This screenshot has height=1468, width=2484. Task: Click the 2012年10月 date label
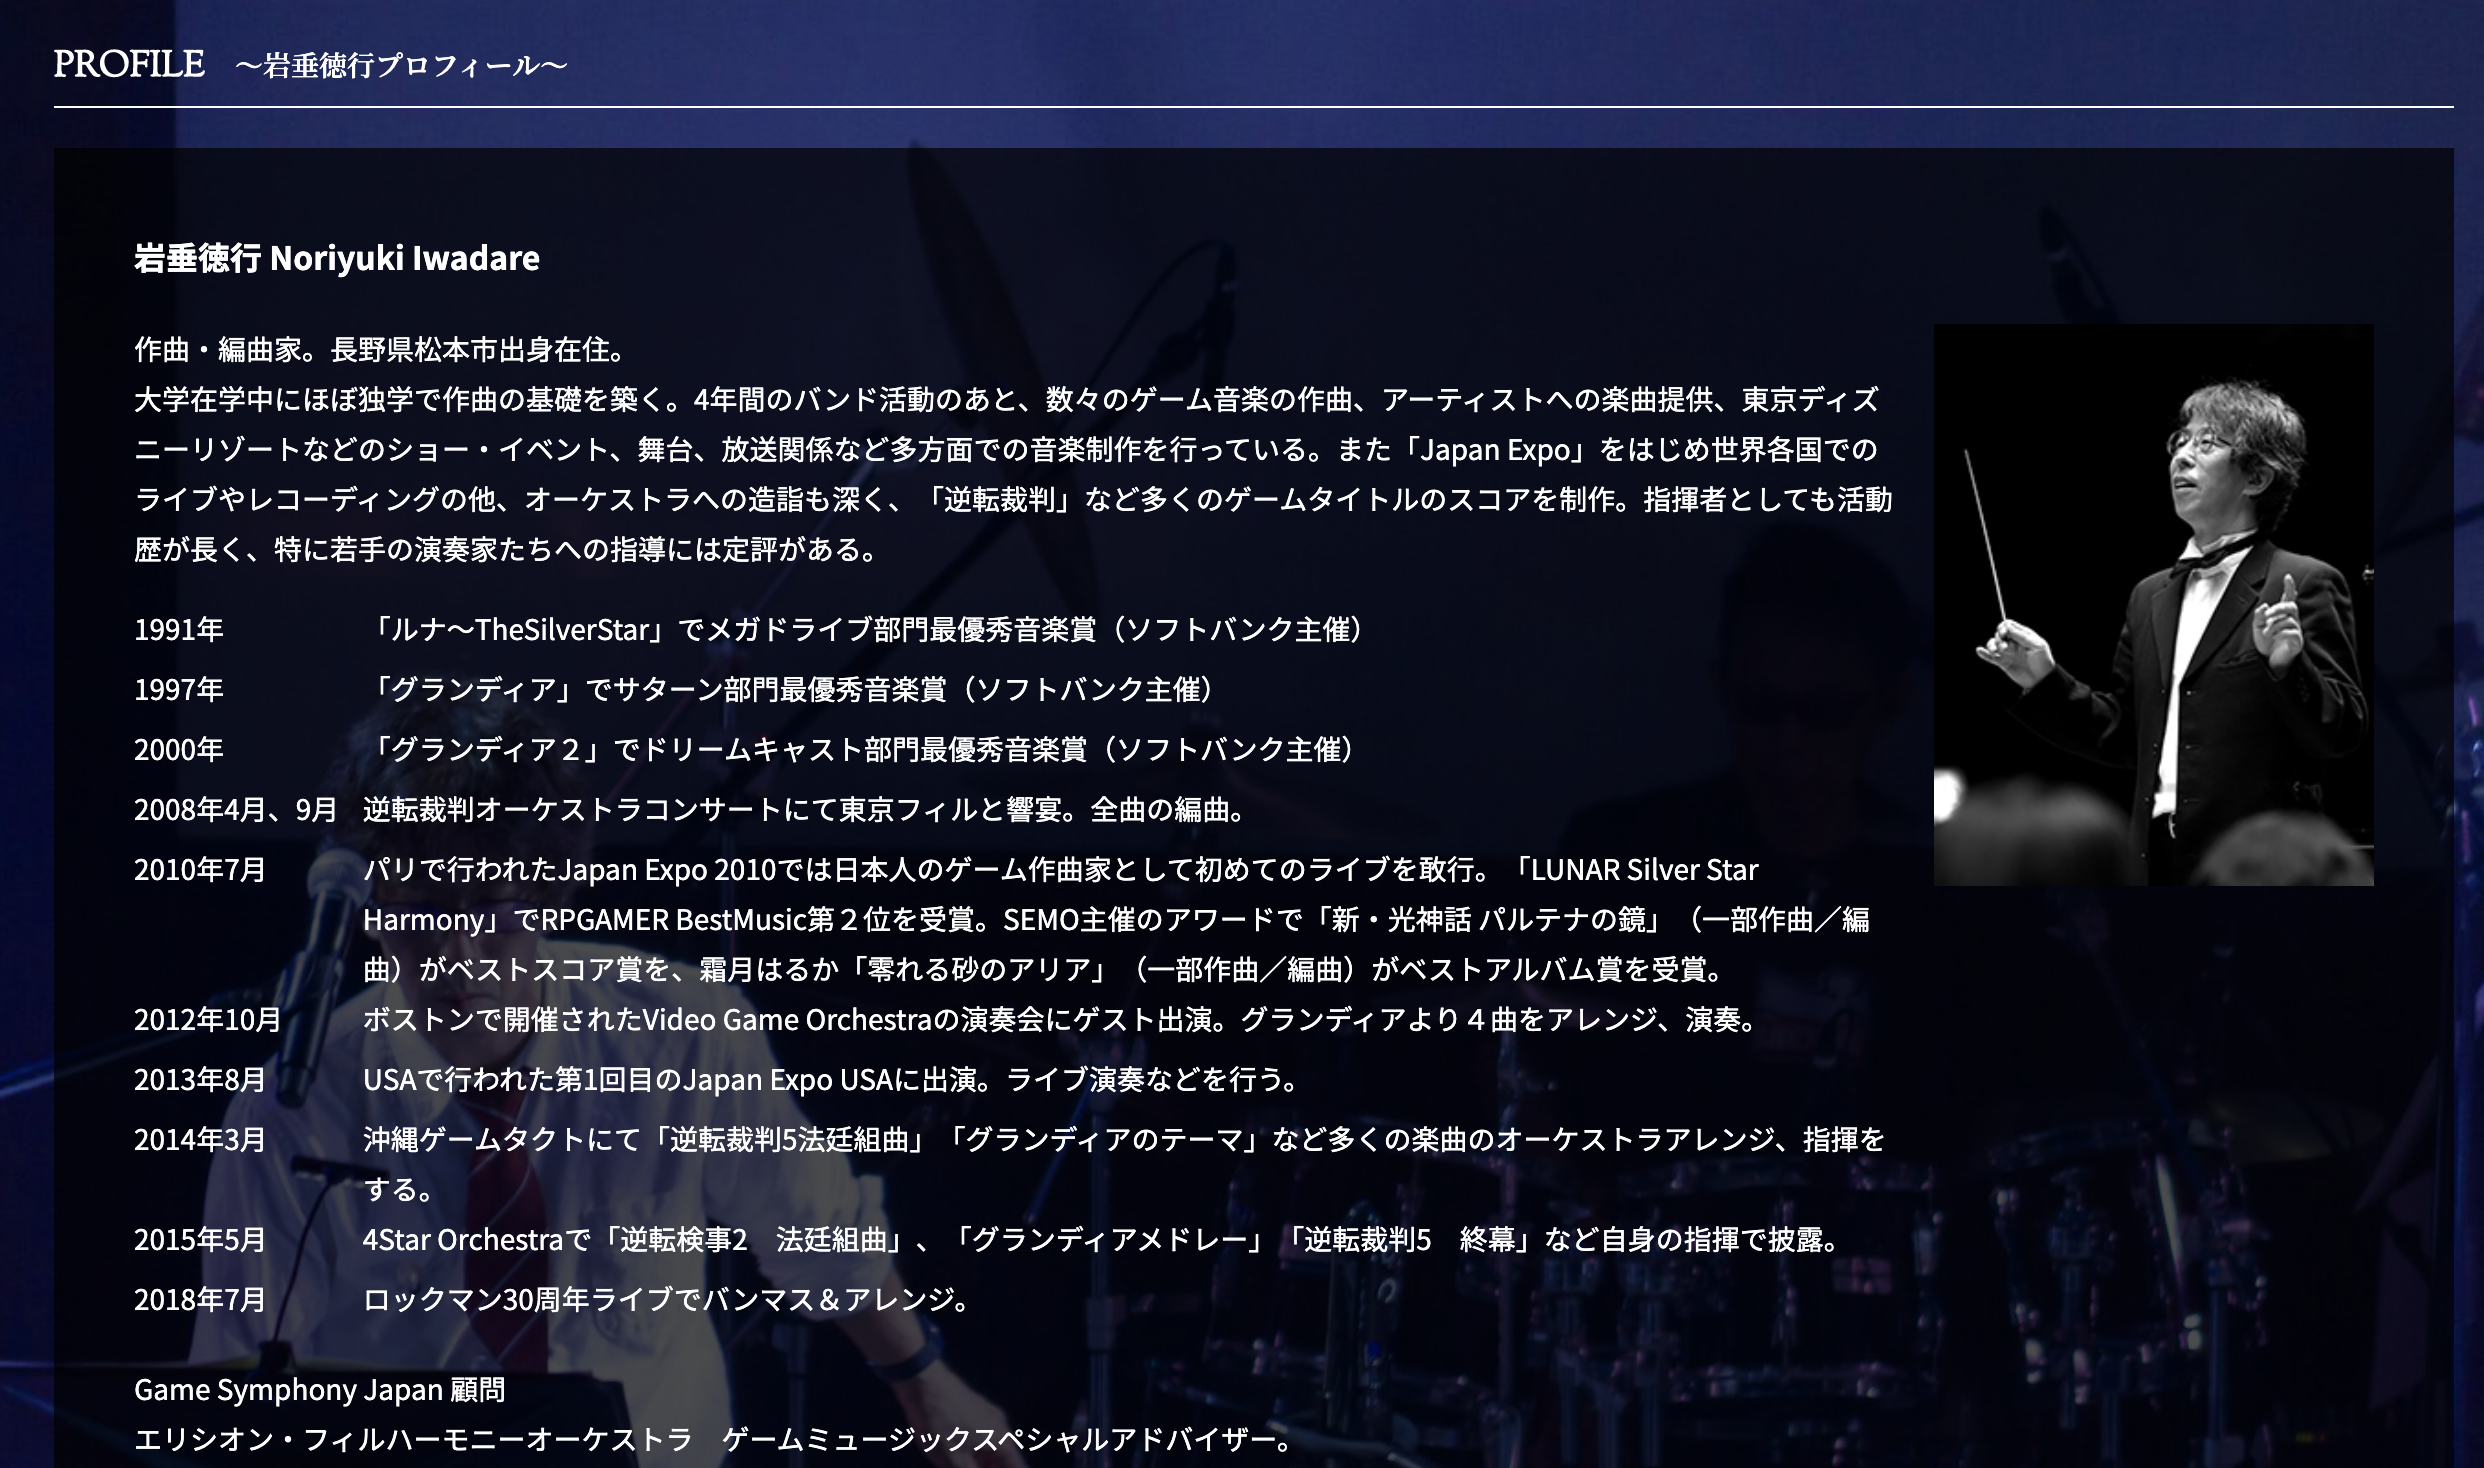coord(208,1020)
